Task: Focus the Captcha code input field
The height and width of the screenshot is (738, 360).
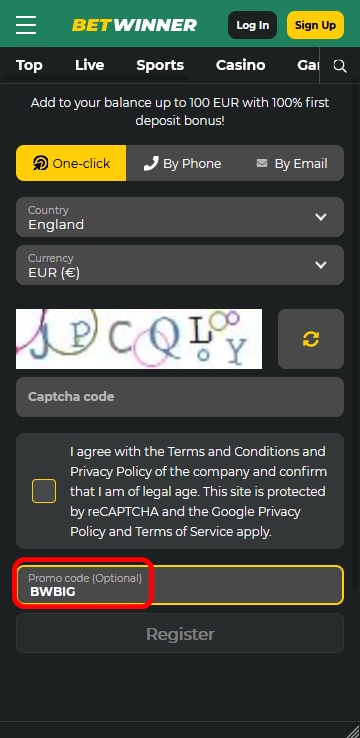Action: click(x=180, y=397)
